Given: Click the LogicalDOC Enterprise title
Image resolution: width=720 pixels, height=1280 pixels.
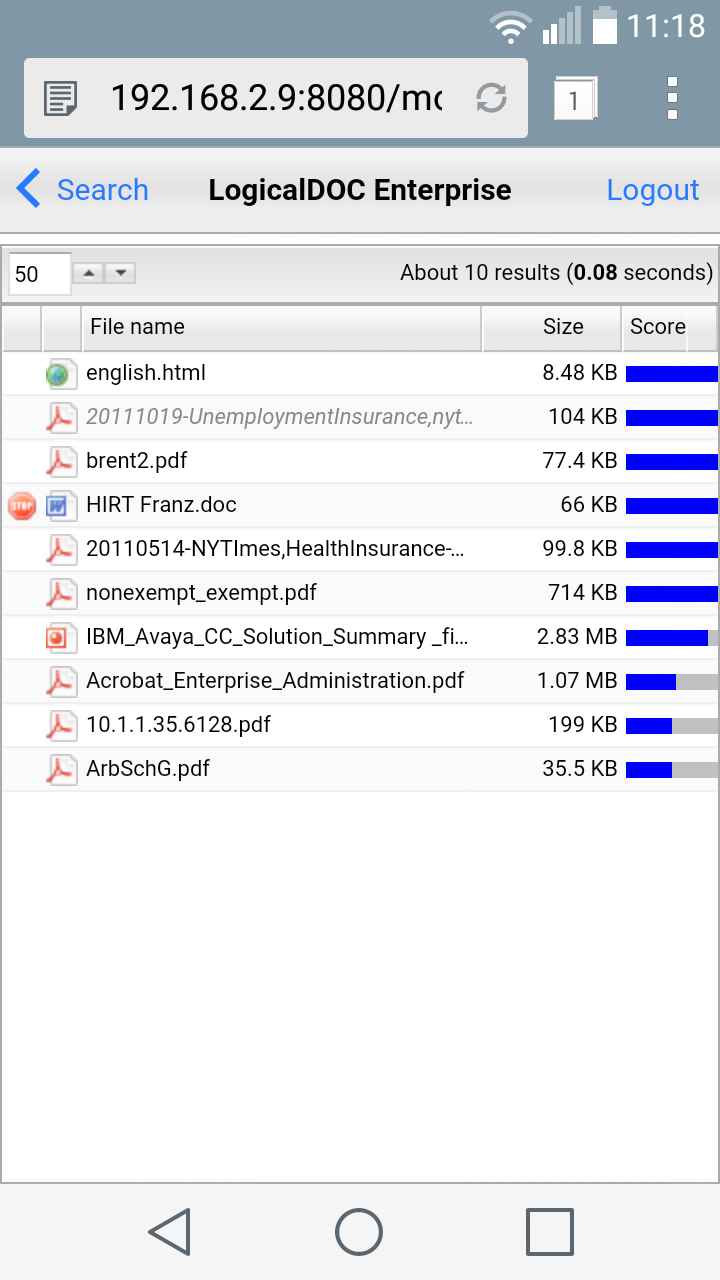Looking at the screenshot, I should pyautogui.click(x=360, y=190).
